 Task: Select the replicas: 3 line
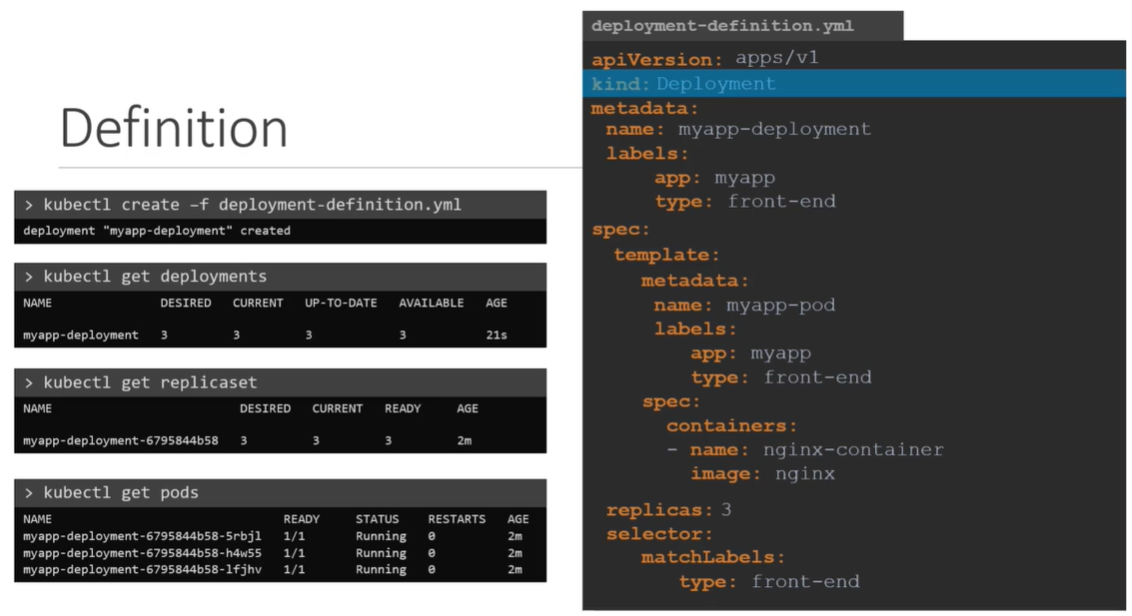tap(667, 509)
